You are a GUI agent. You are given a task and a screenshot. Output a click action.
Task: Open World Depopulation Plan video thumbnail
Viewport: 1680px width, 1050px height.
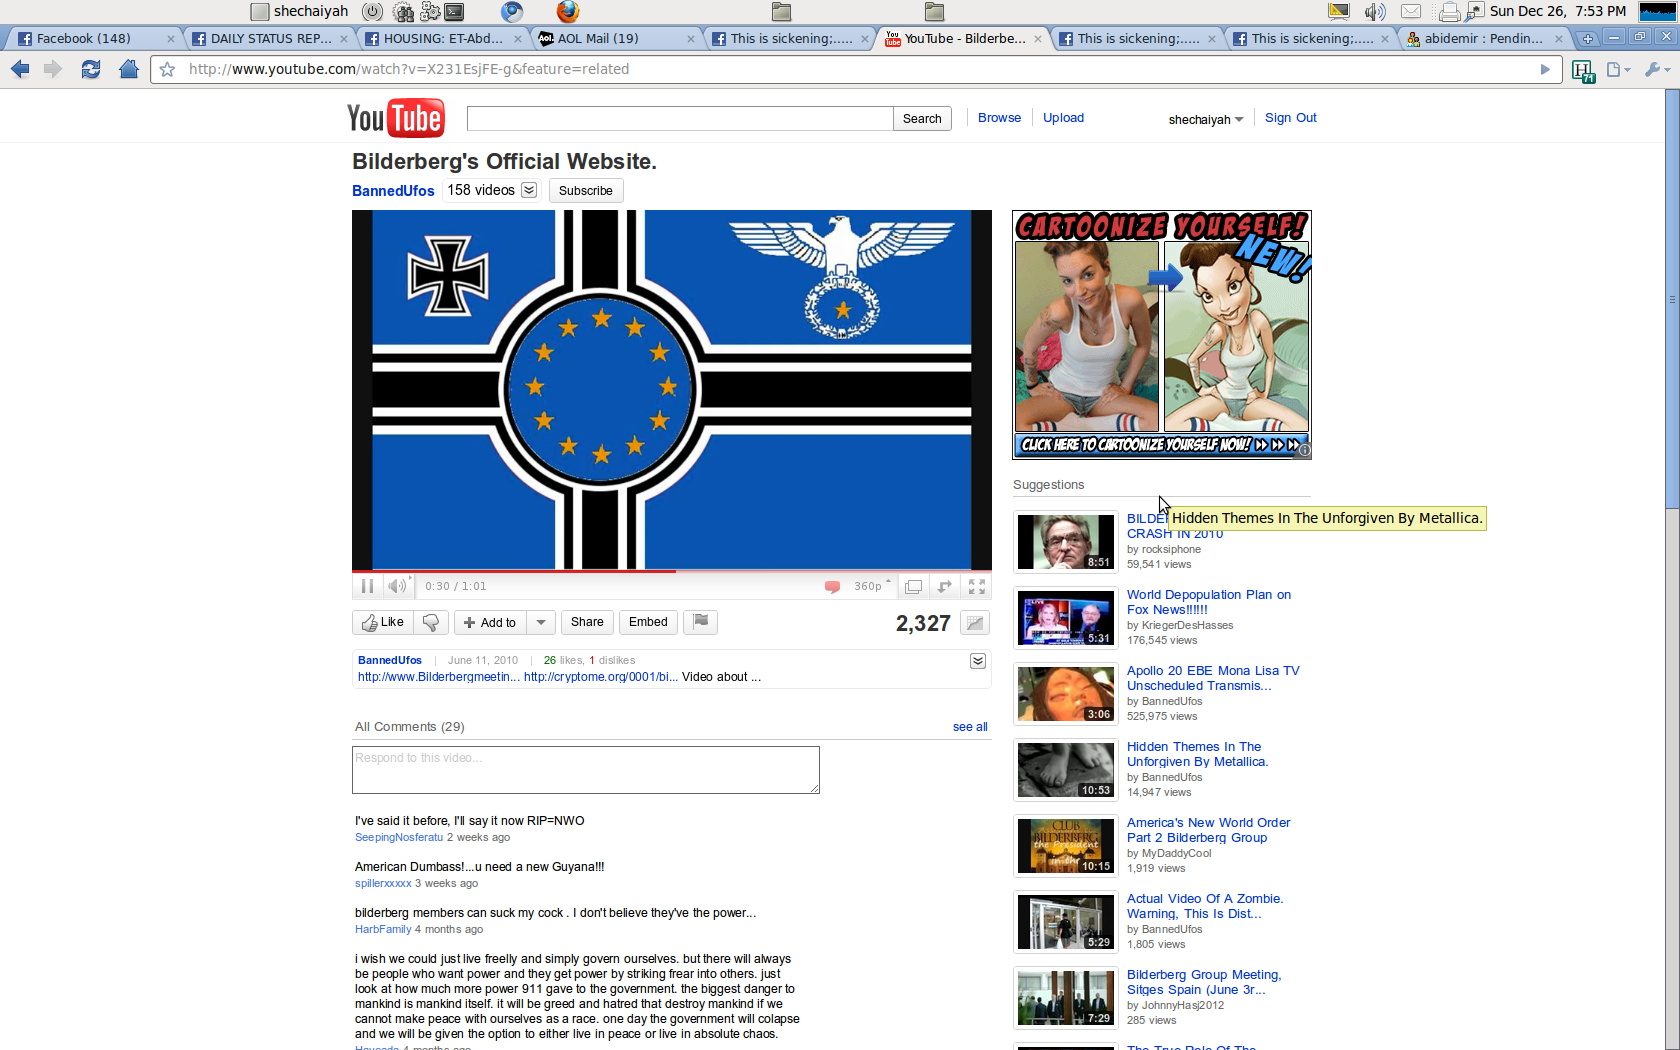point(1066,618)
